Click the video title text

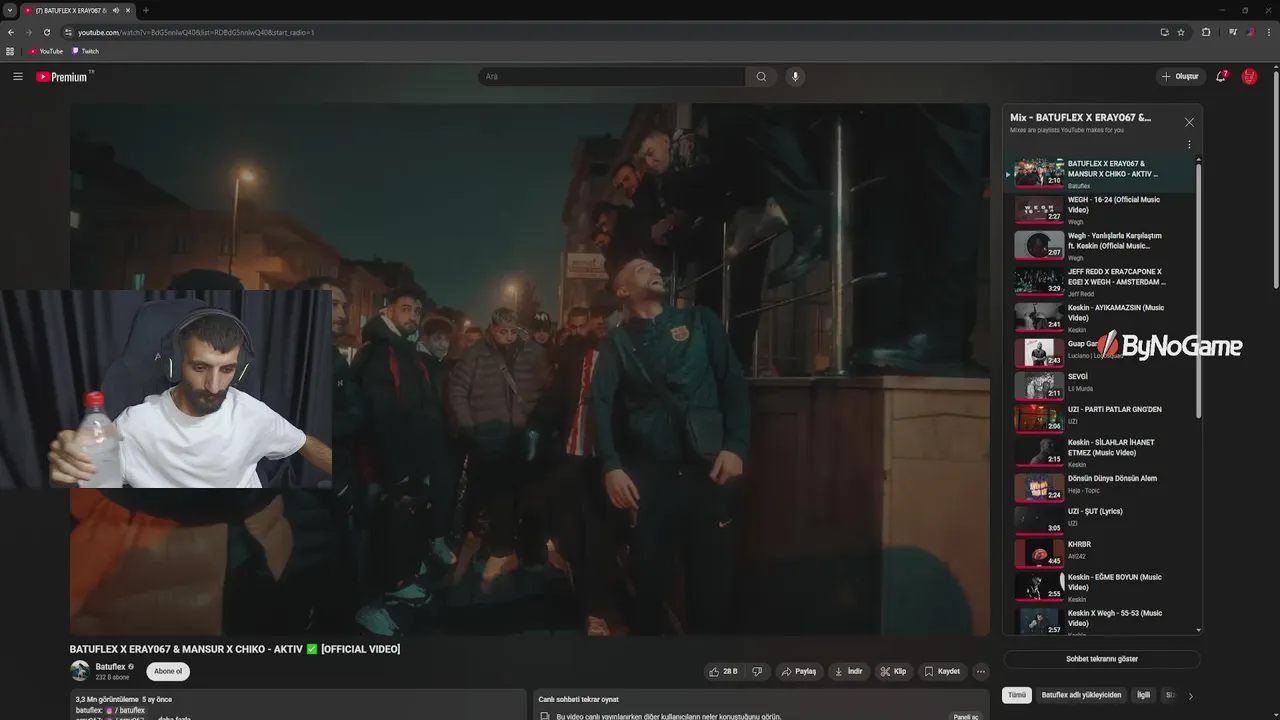[235, 649]
